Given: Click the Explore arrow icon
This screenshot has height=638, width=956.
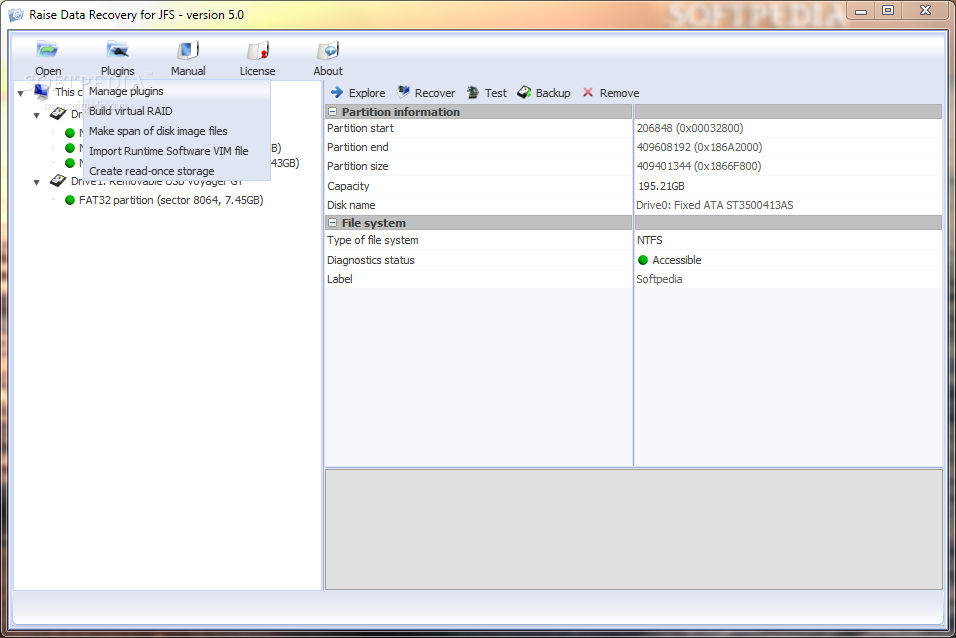Looking at the screenshot, I should [337, 92].
